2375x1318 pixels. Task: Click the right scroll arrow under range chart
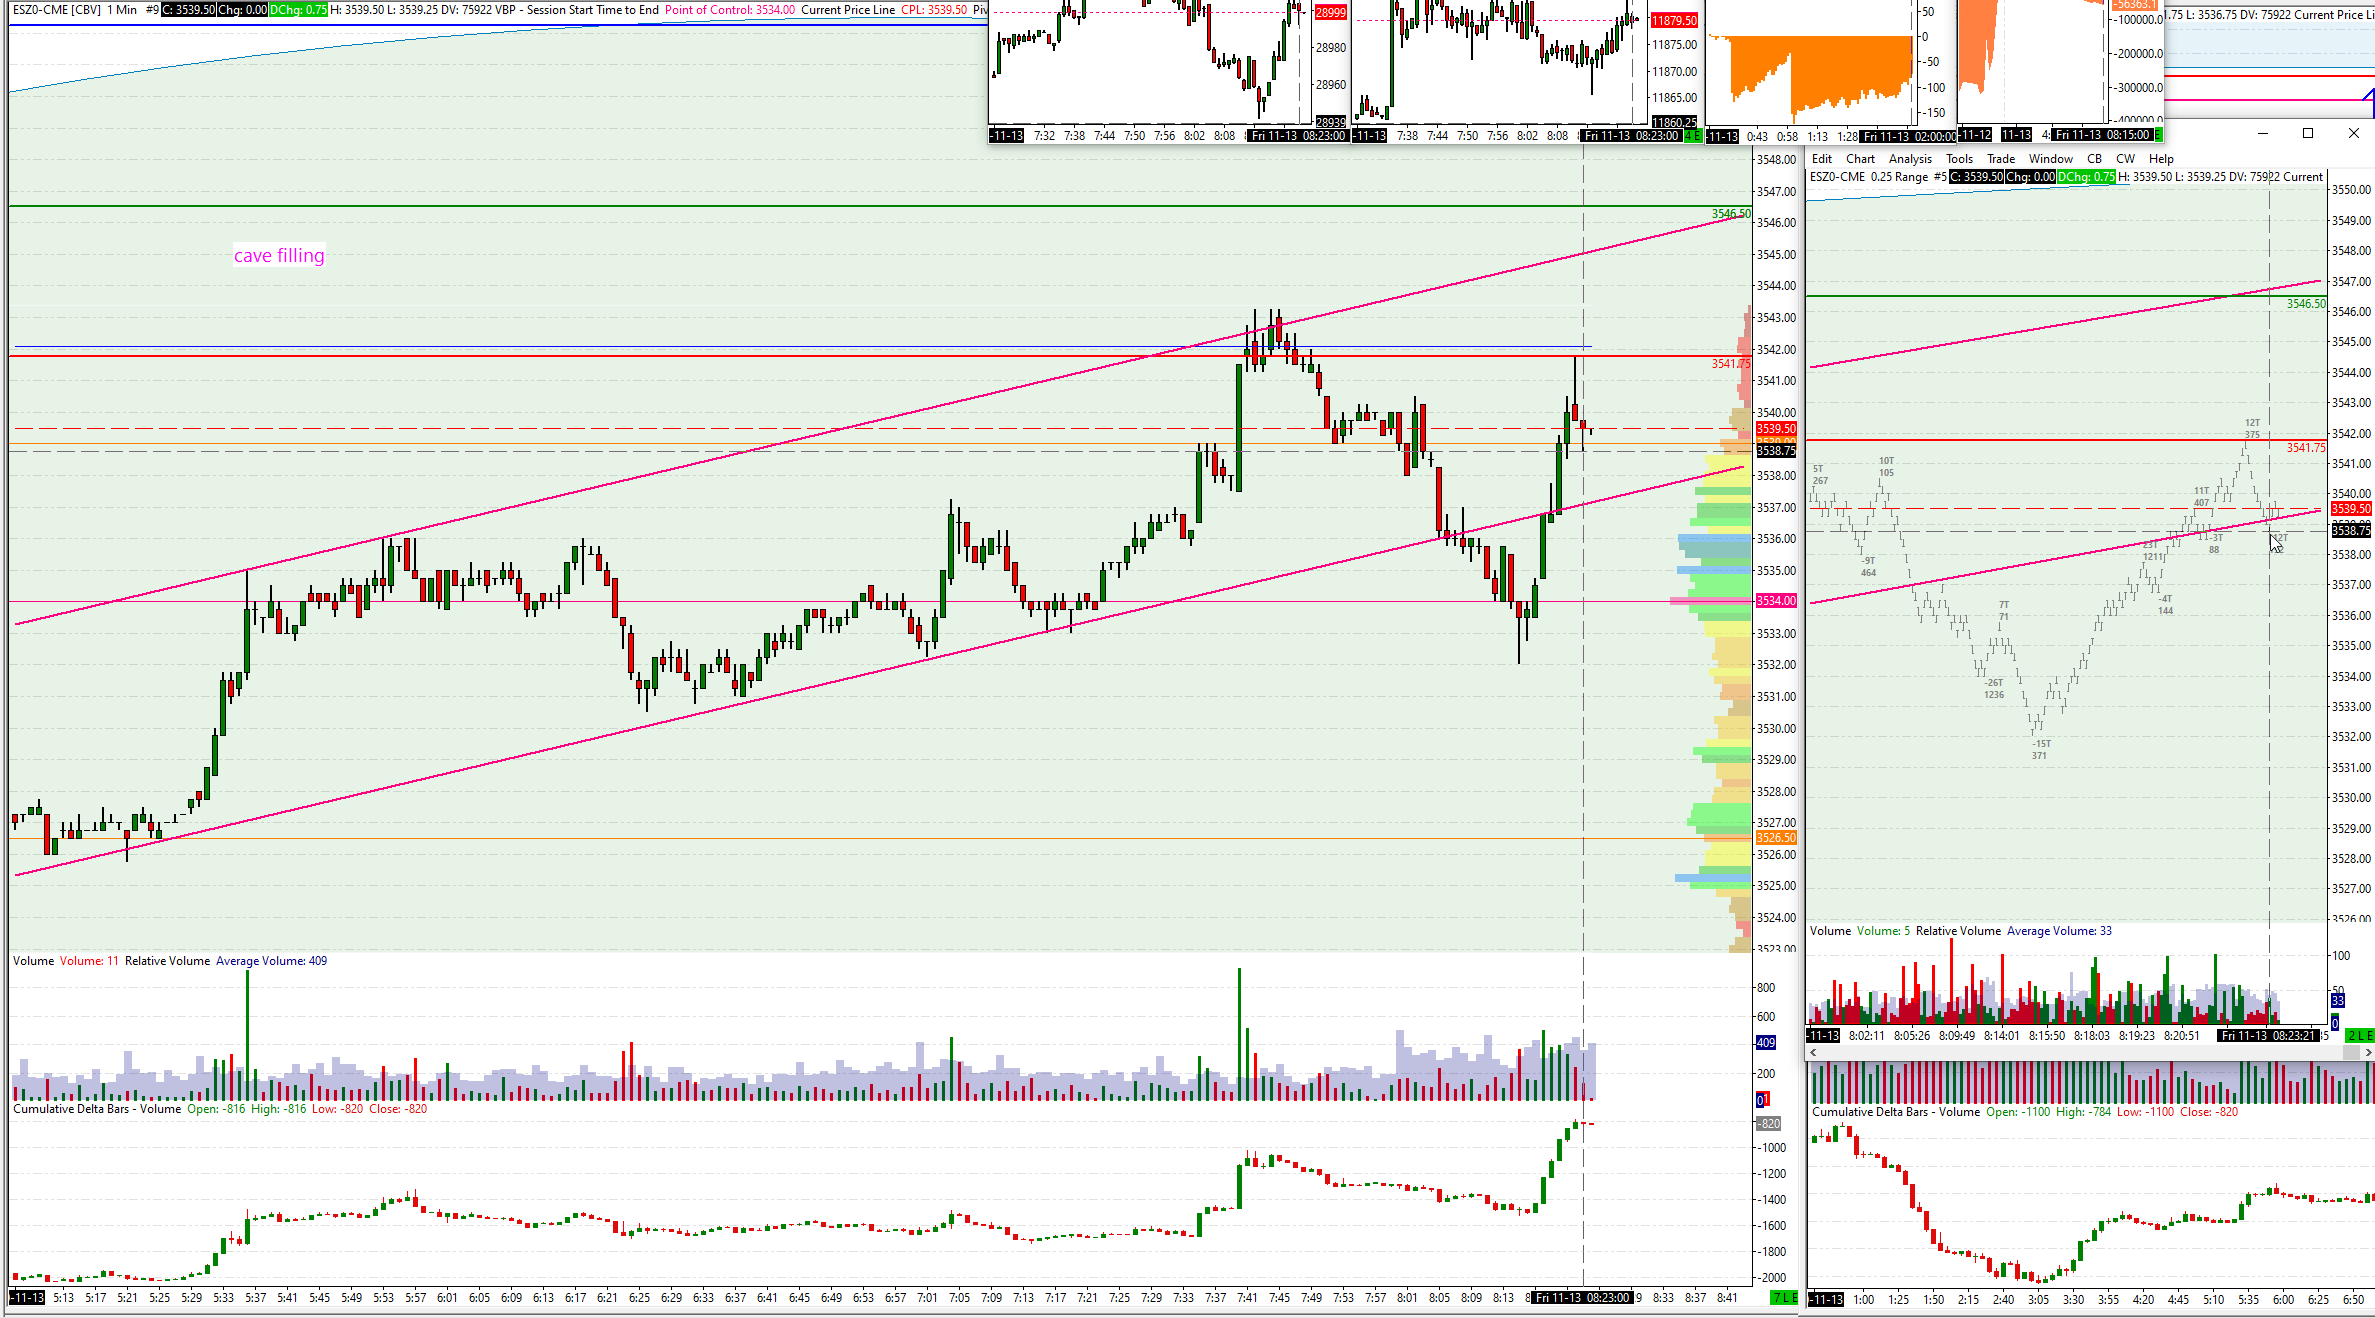pos(2367,1052)
